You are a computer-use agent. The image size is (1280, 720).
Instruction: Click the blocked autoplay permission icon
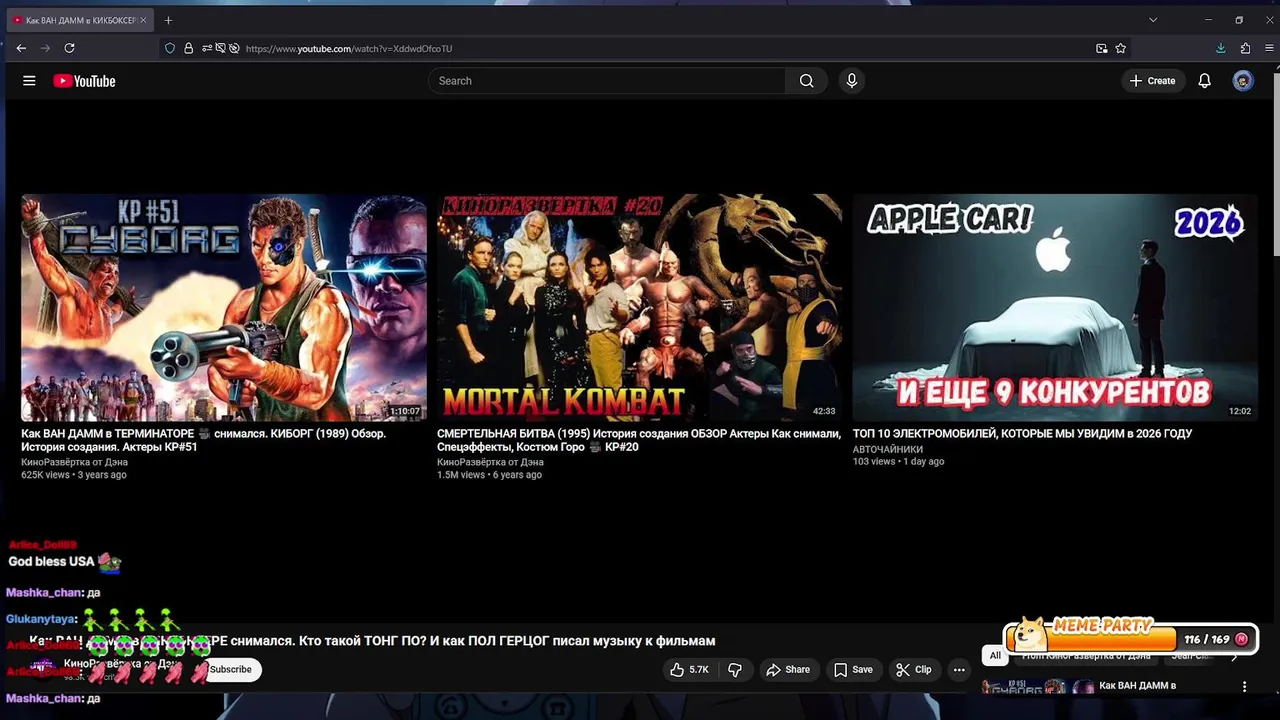[x=234, y=48]
